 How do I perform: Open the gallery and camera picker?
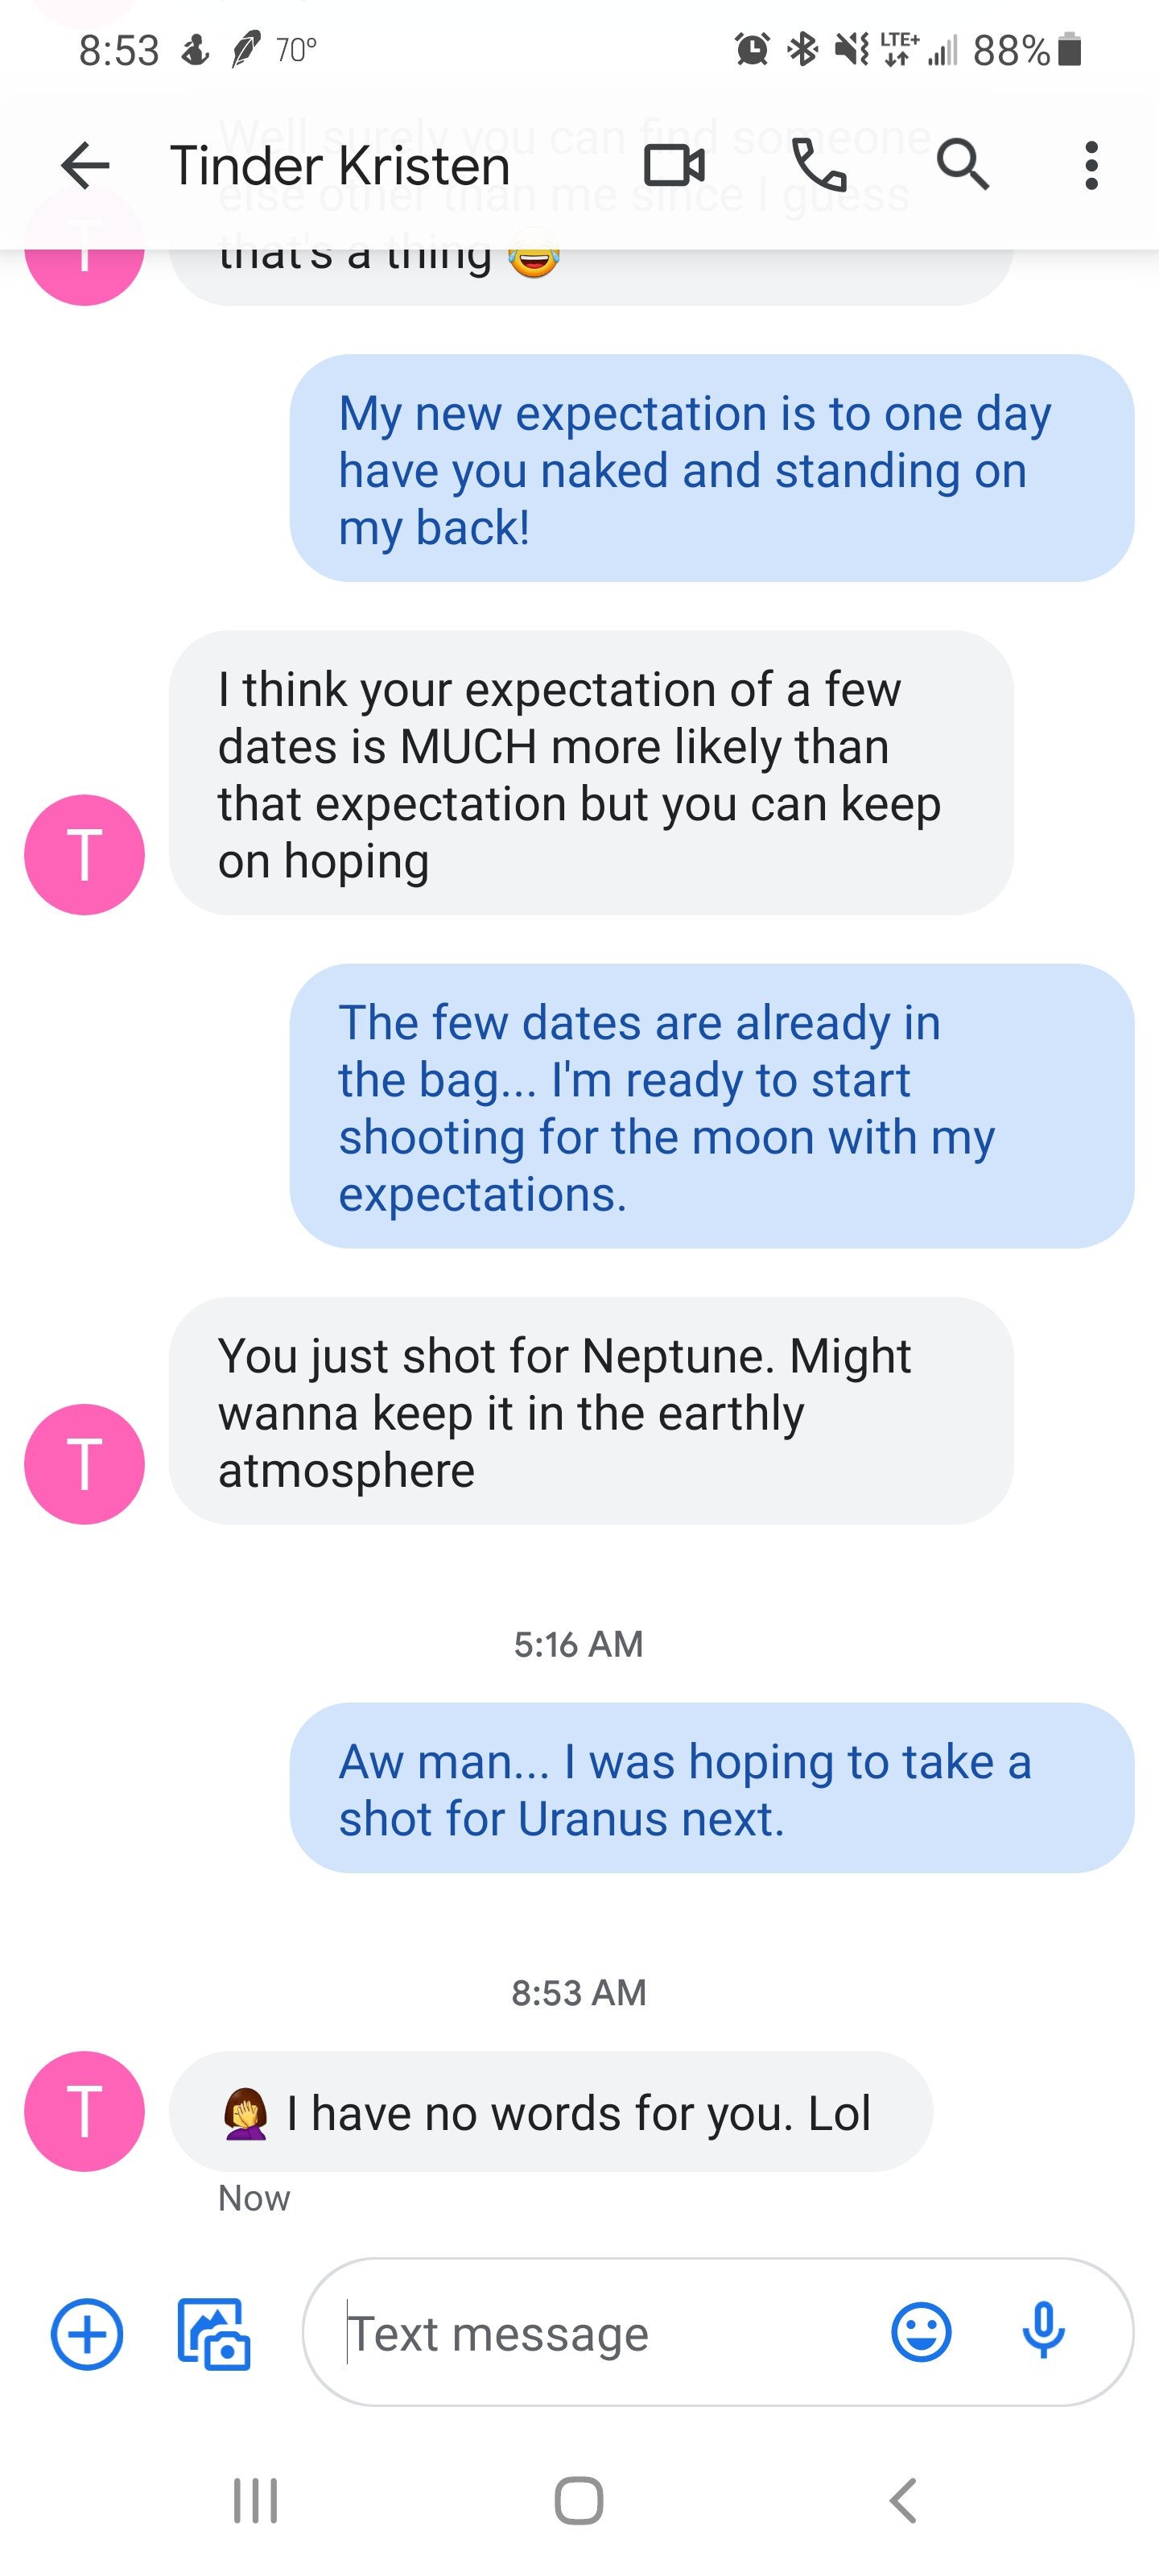pyautogui.click(x=213, y=2334)
